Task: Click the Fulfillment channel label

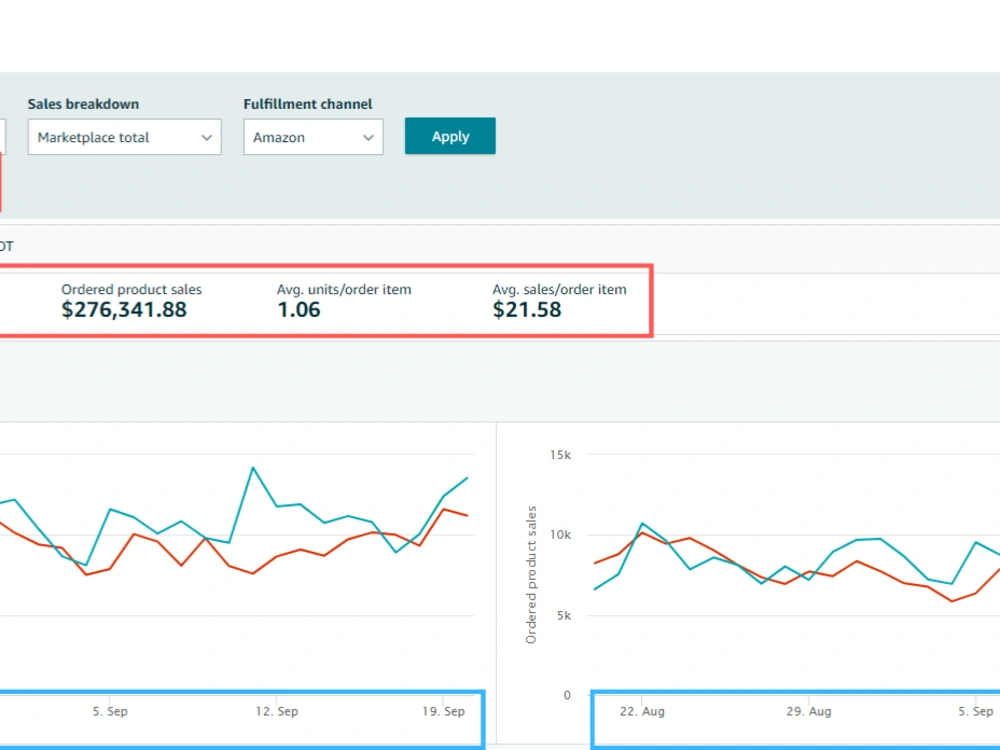Action: click(x=308, y=104)
